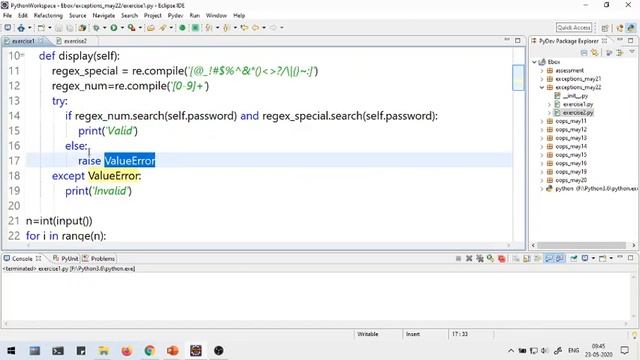
Task: Click the green circle toolbar icon
Action: pyautogui.click(x=182, y=28)
